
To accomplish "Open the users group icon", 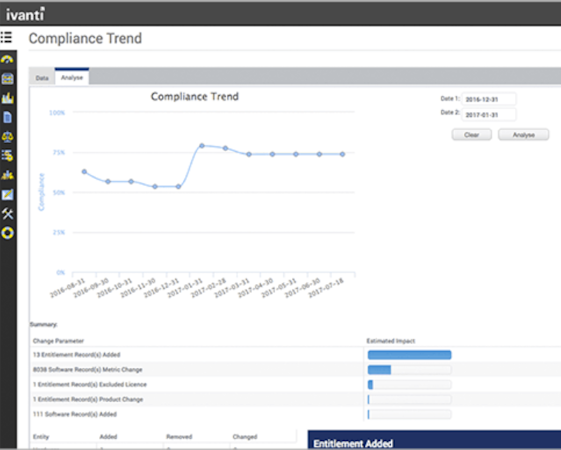I will [8, 175].
